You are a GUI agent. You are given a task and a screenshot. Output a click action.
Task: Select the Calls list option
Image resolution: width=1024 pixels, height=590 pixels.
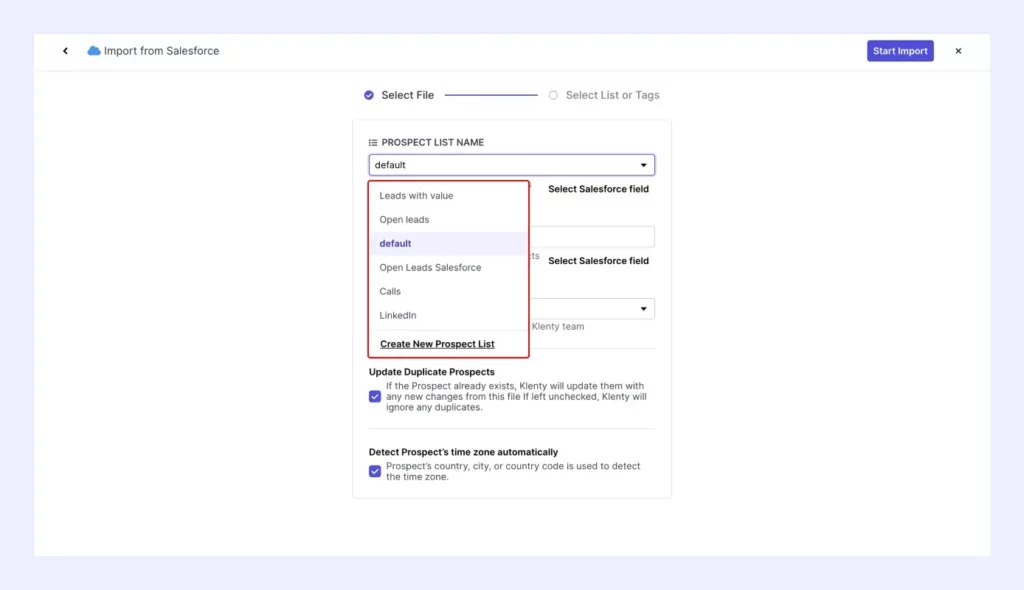[x=448, y=291]
